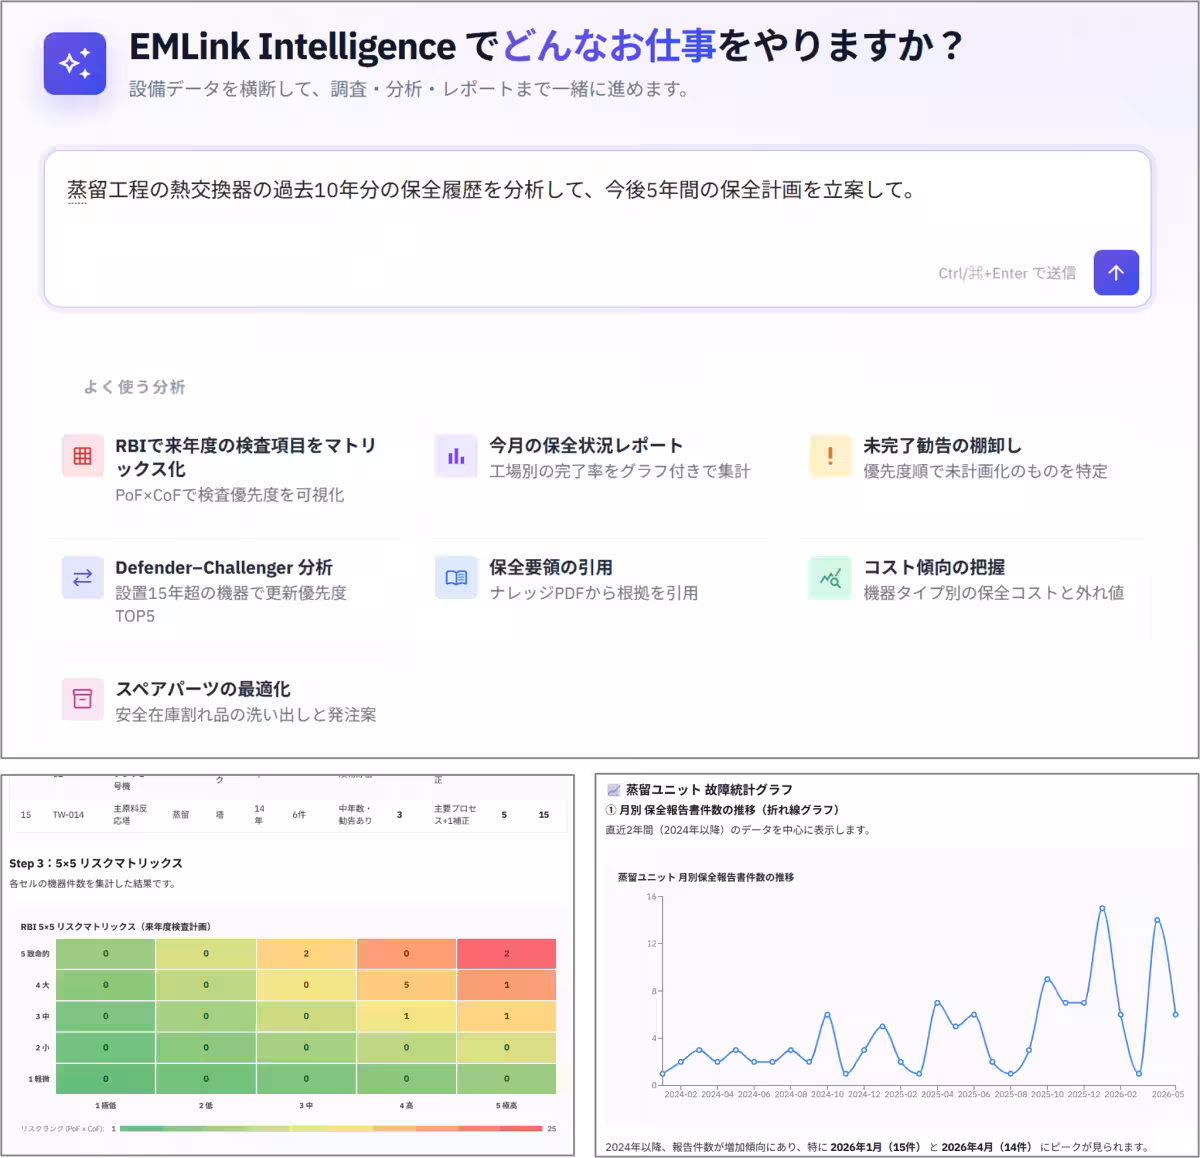Viewport: 1200px width, 1158px height.
Task: Click the line chart peak data point near 2026-01
Action: (x=1102, y=908)
